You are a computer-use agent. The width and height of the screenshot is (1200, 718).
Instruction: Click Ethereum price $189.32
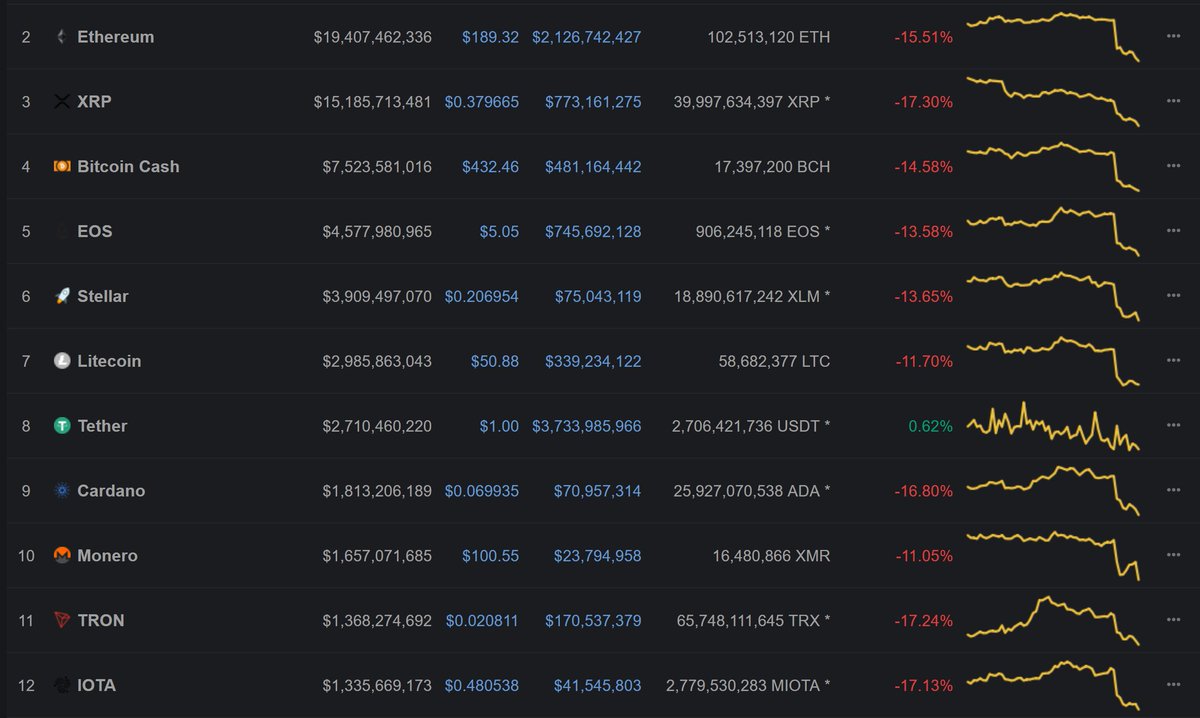[x=490, y=37]
